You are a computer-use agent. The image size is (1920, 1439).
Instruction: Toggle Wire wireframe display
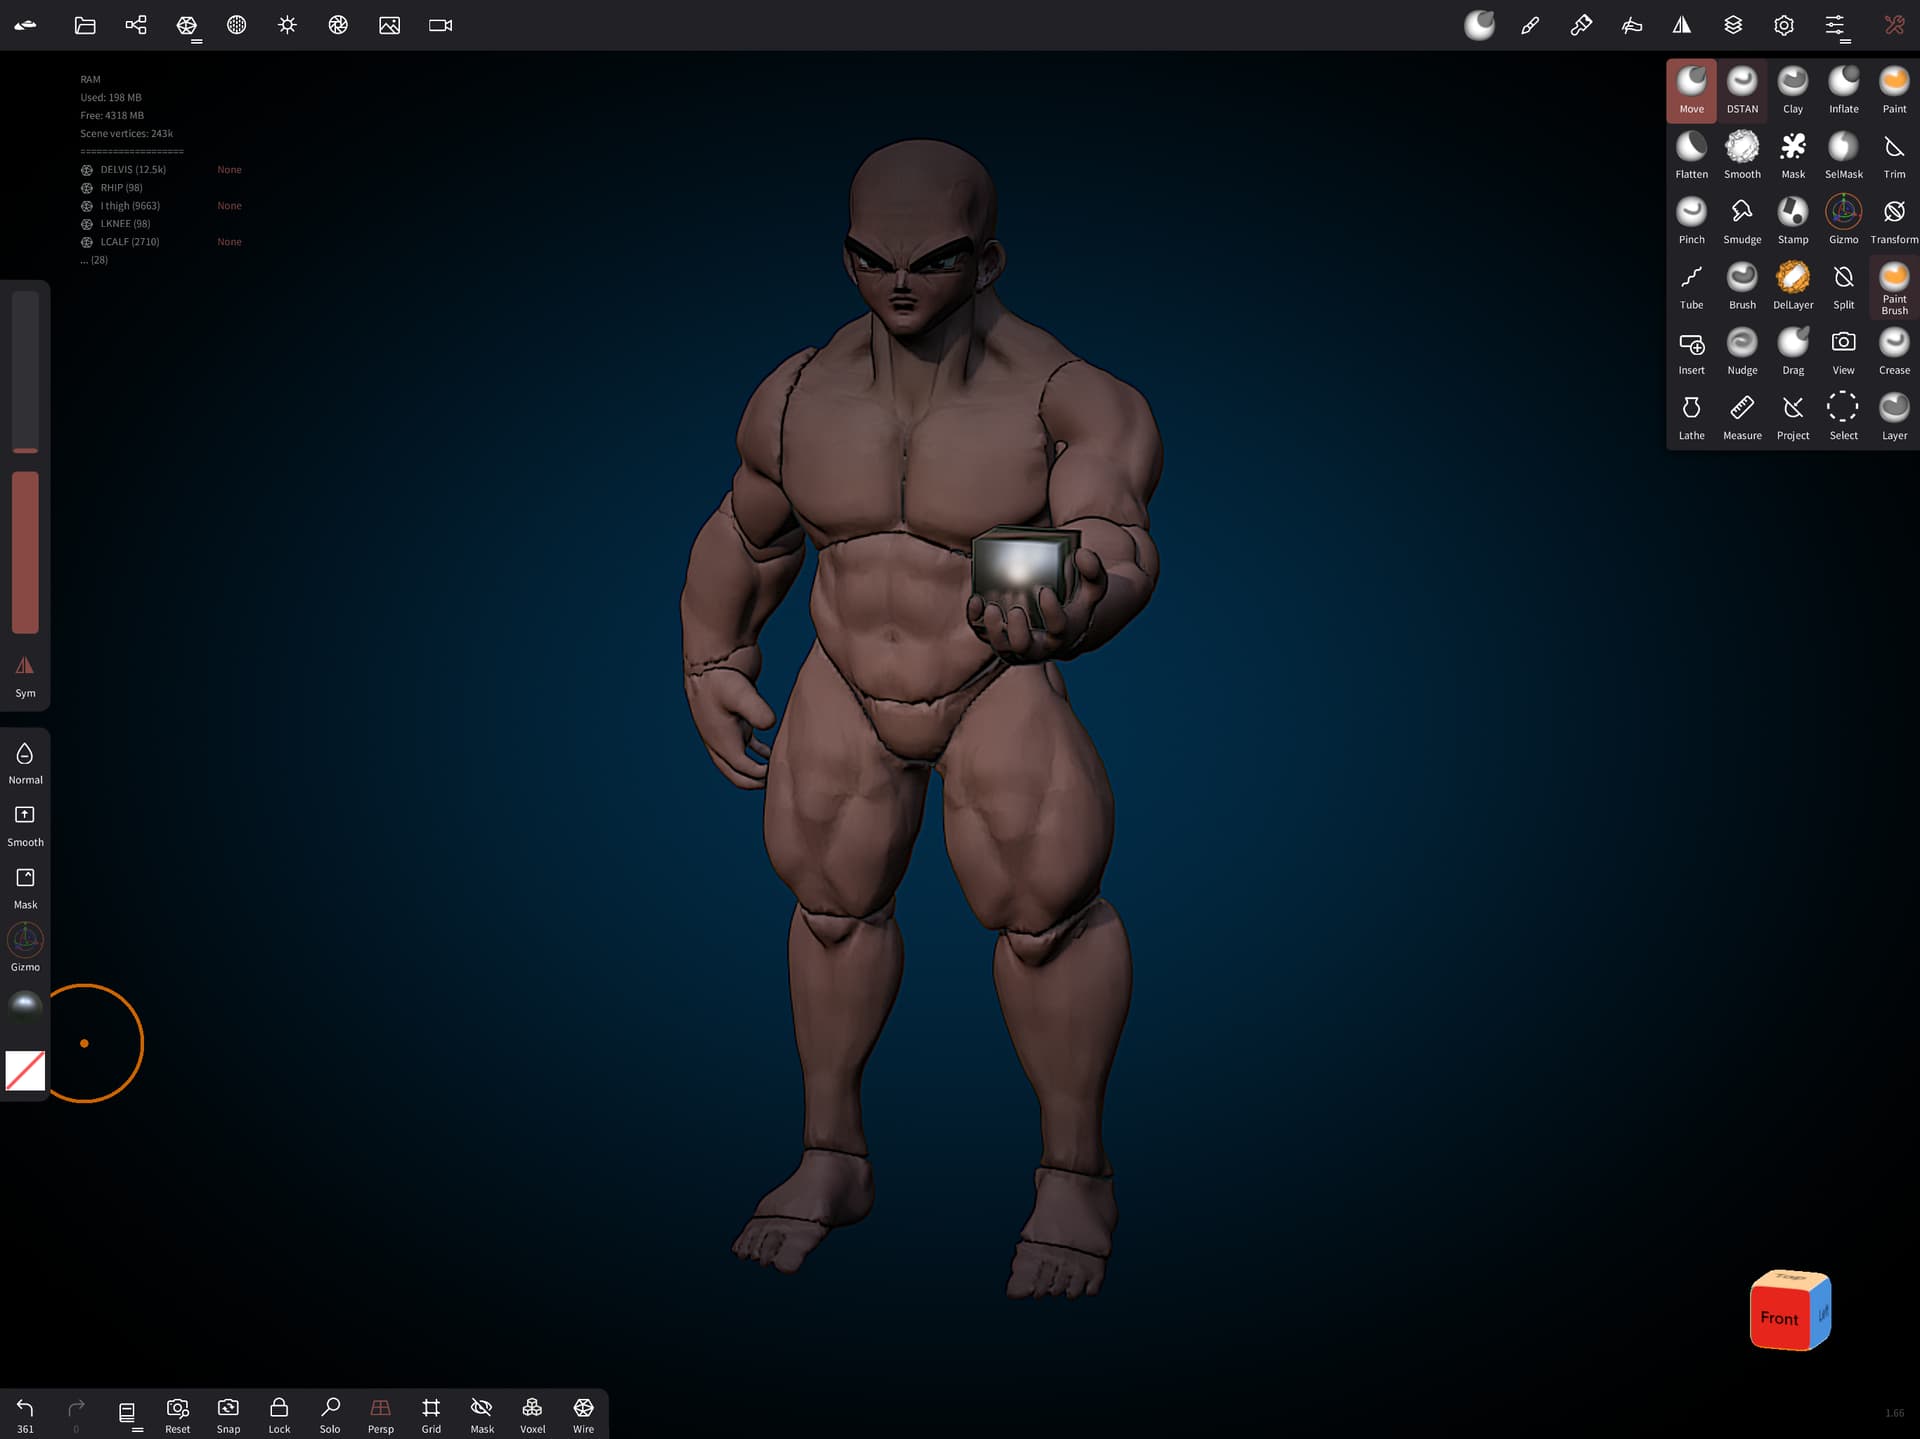(583, 1414)
